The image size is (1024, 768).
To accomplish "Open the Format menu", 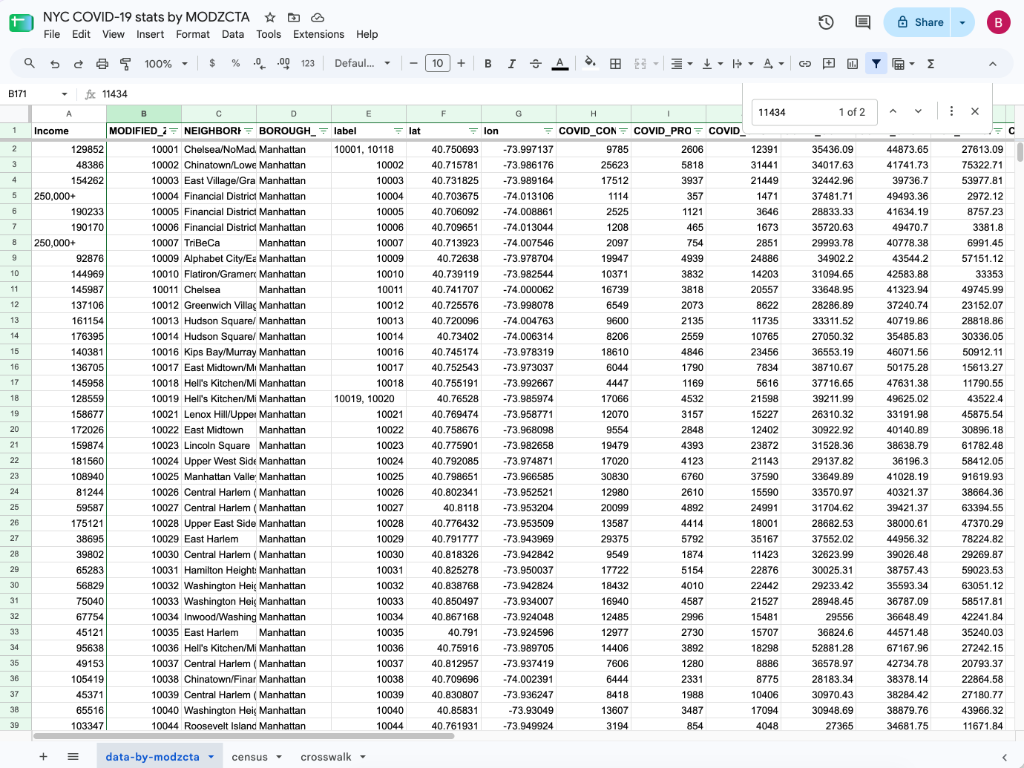I will tap(193, 34).
